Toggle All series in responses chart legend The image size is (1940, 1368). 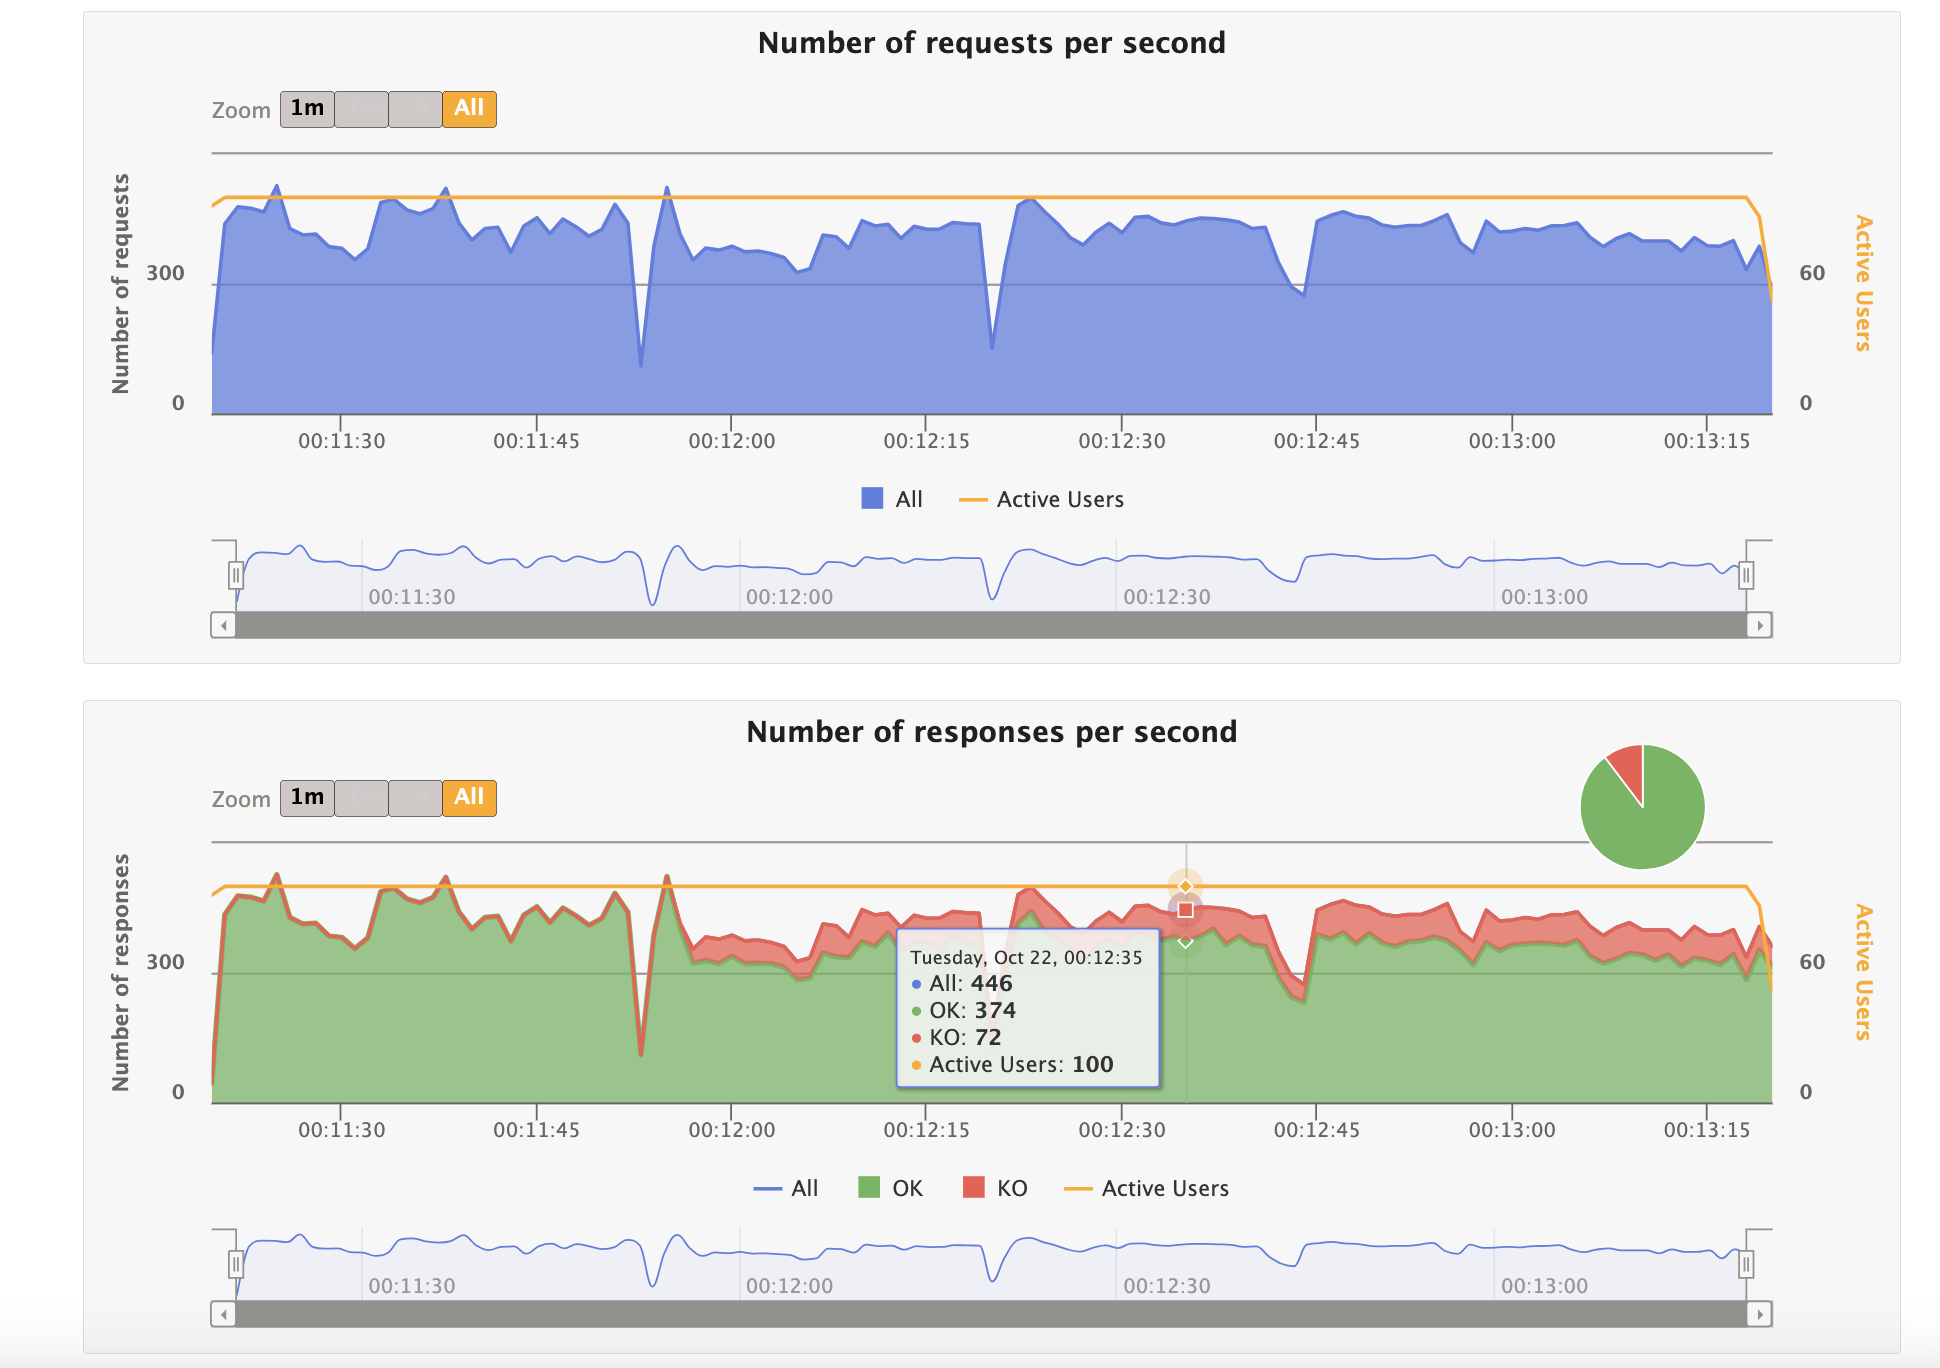click(786, 1188)
